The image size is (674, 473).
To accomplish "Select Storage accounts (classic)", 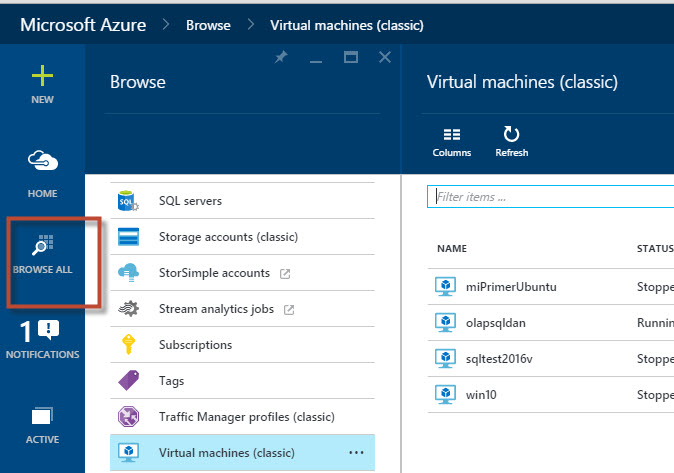I will point(228,237).
